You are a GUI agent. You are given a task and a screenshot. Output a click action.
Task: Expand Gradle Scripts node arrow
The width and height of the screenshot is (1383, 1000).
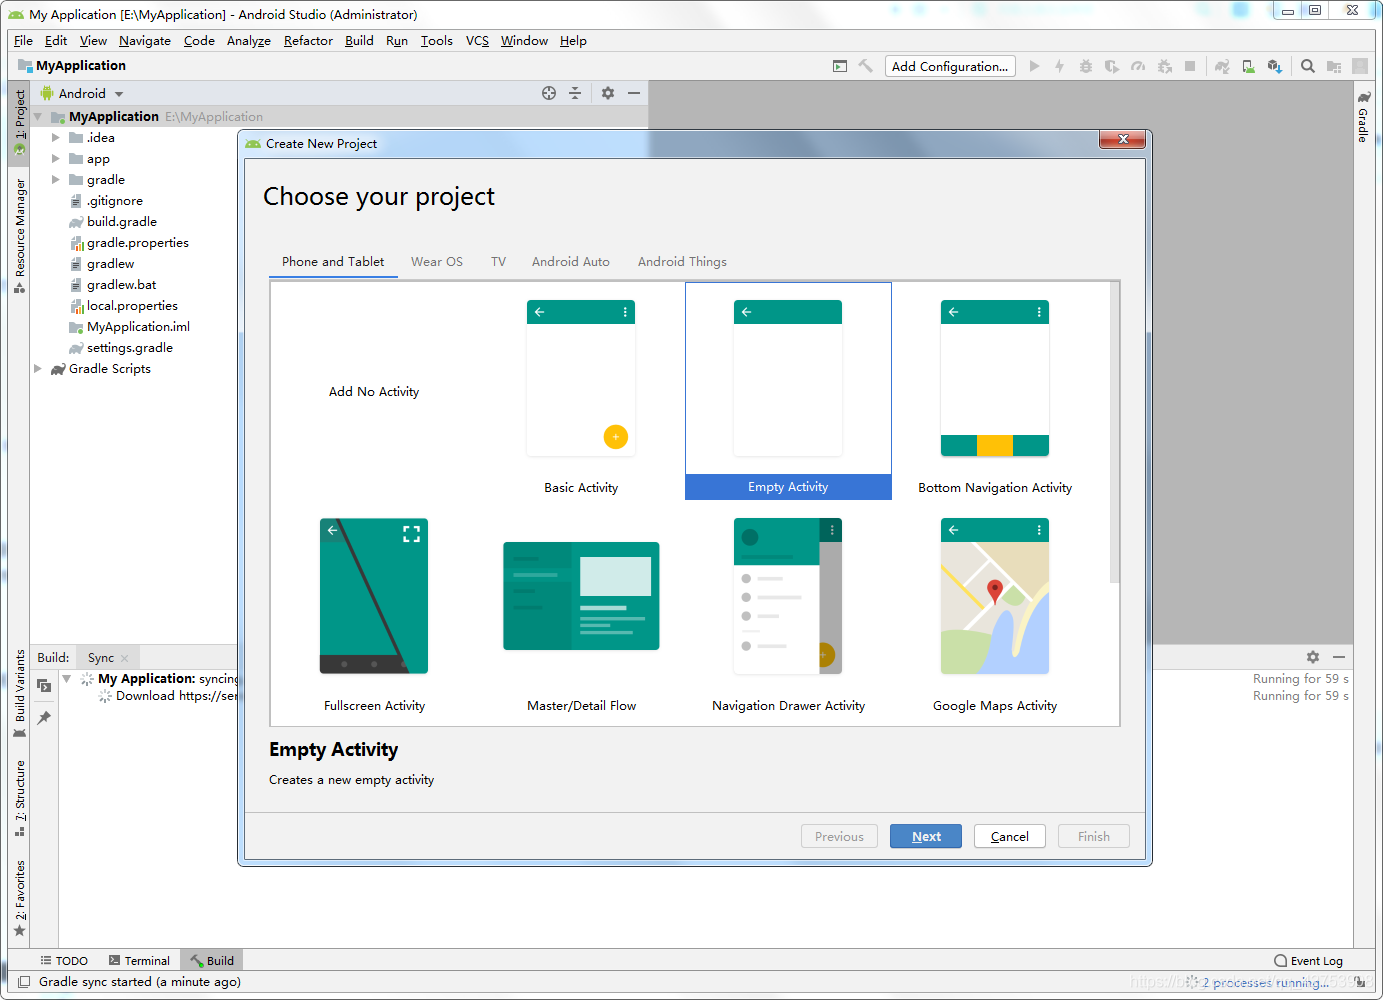point(38,369)
